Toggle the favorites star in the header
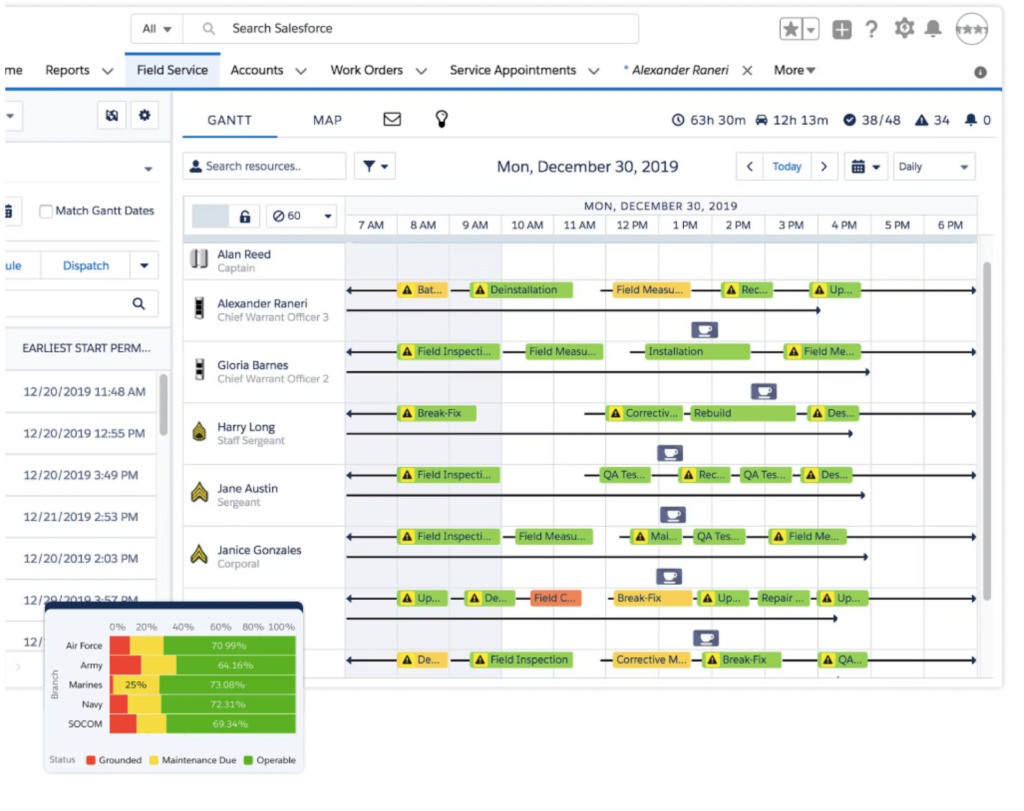Viewport: 1024px width, 811px height. (789, 28)
